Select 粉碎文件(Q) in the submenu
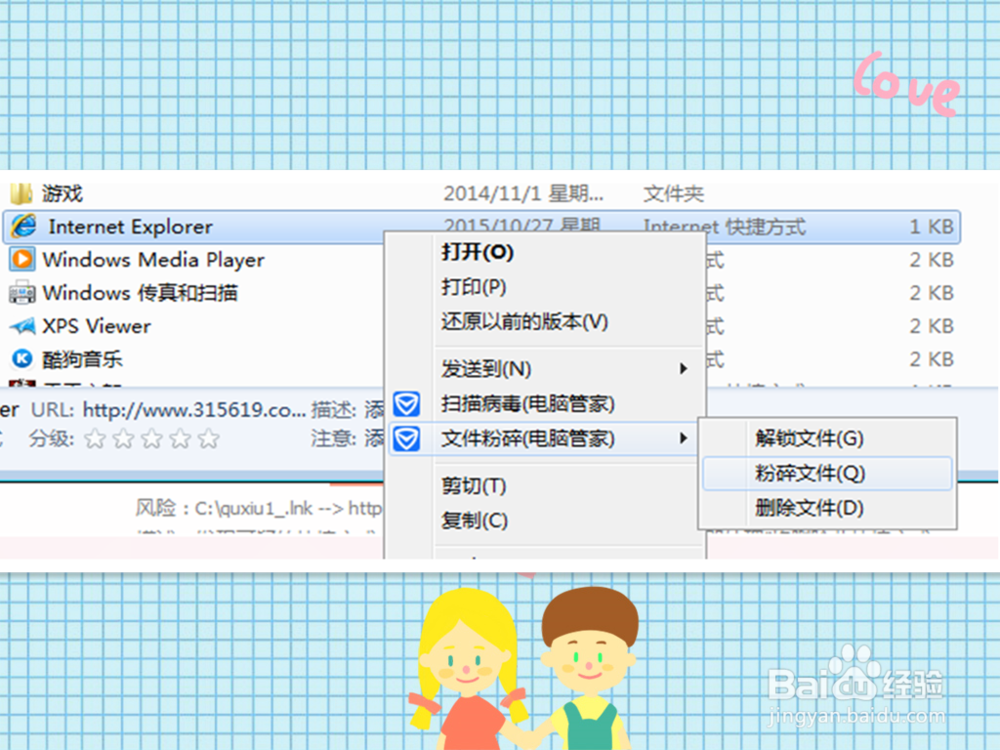This screenshot has height=750, width=1000. point(810,473)
